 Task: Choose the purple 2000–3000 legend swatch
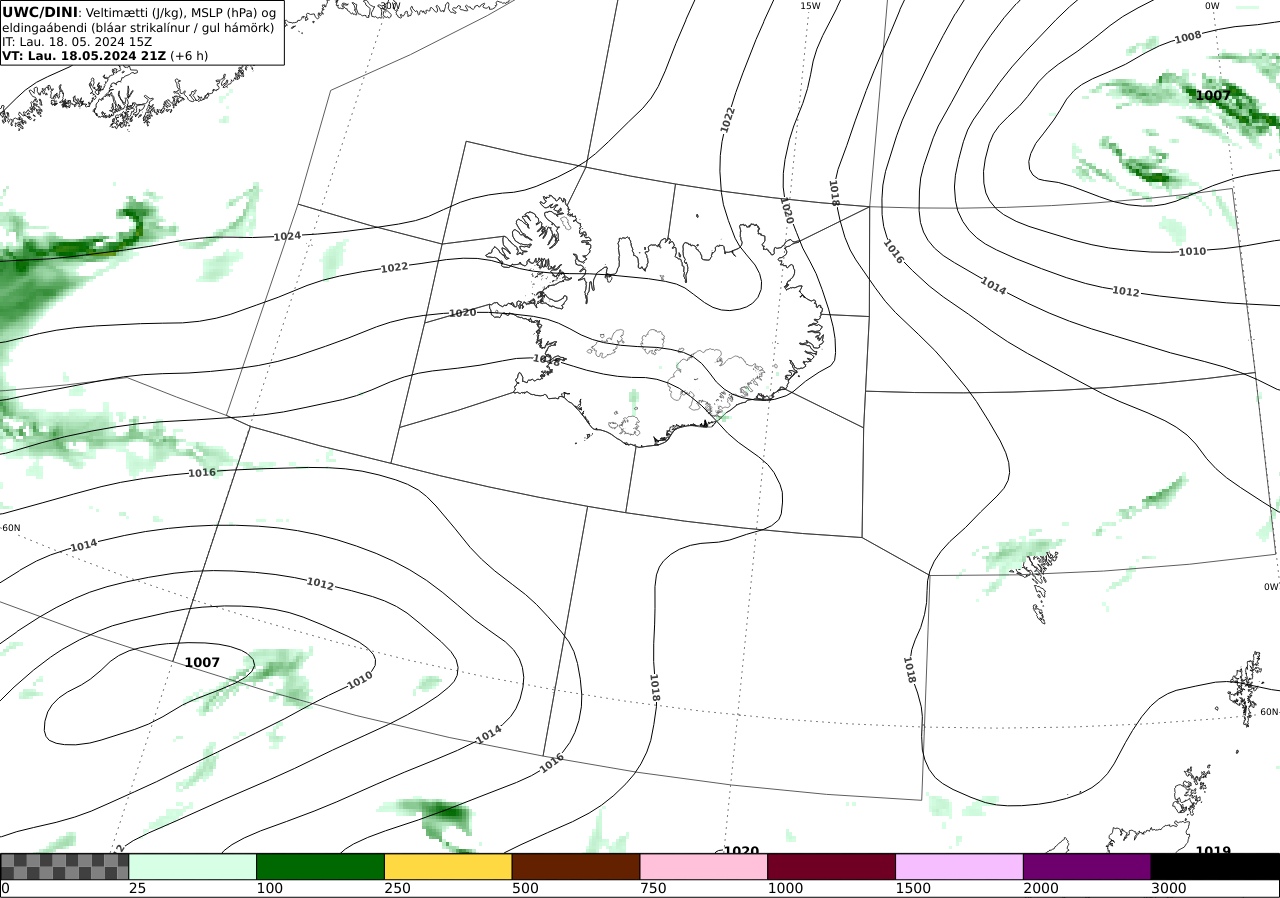pyautogui.click(x=1087, y=866)
